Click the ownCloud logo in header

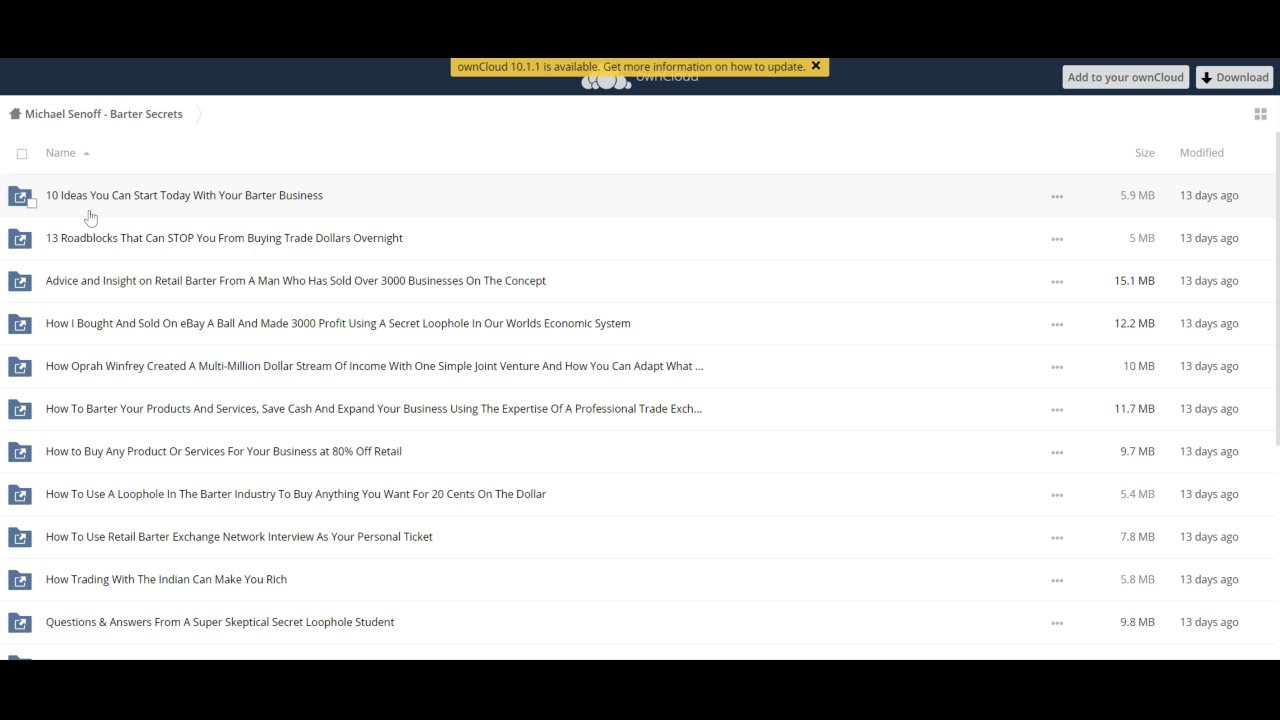click(640, 78)
